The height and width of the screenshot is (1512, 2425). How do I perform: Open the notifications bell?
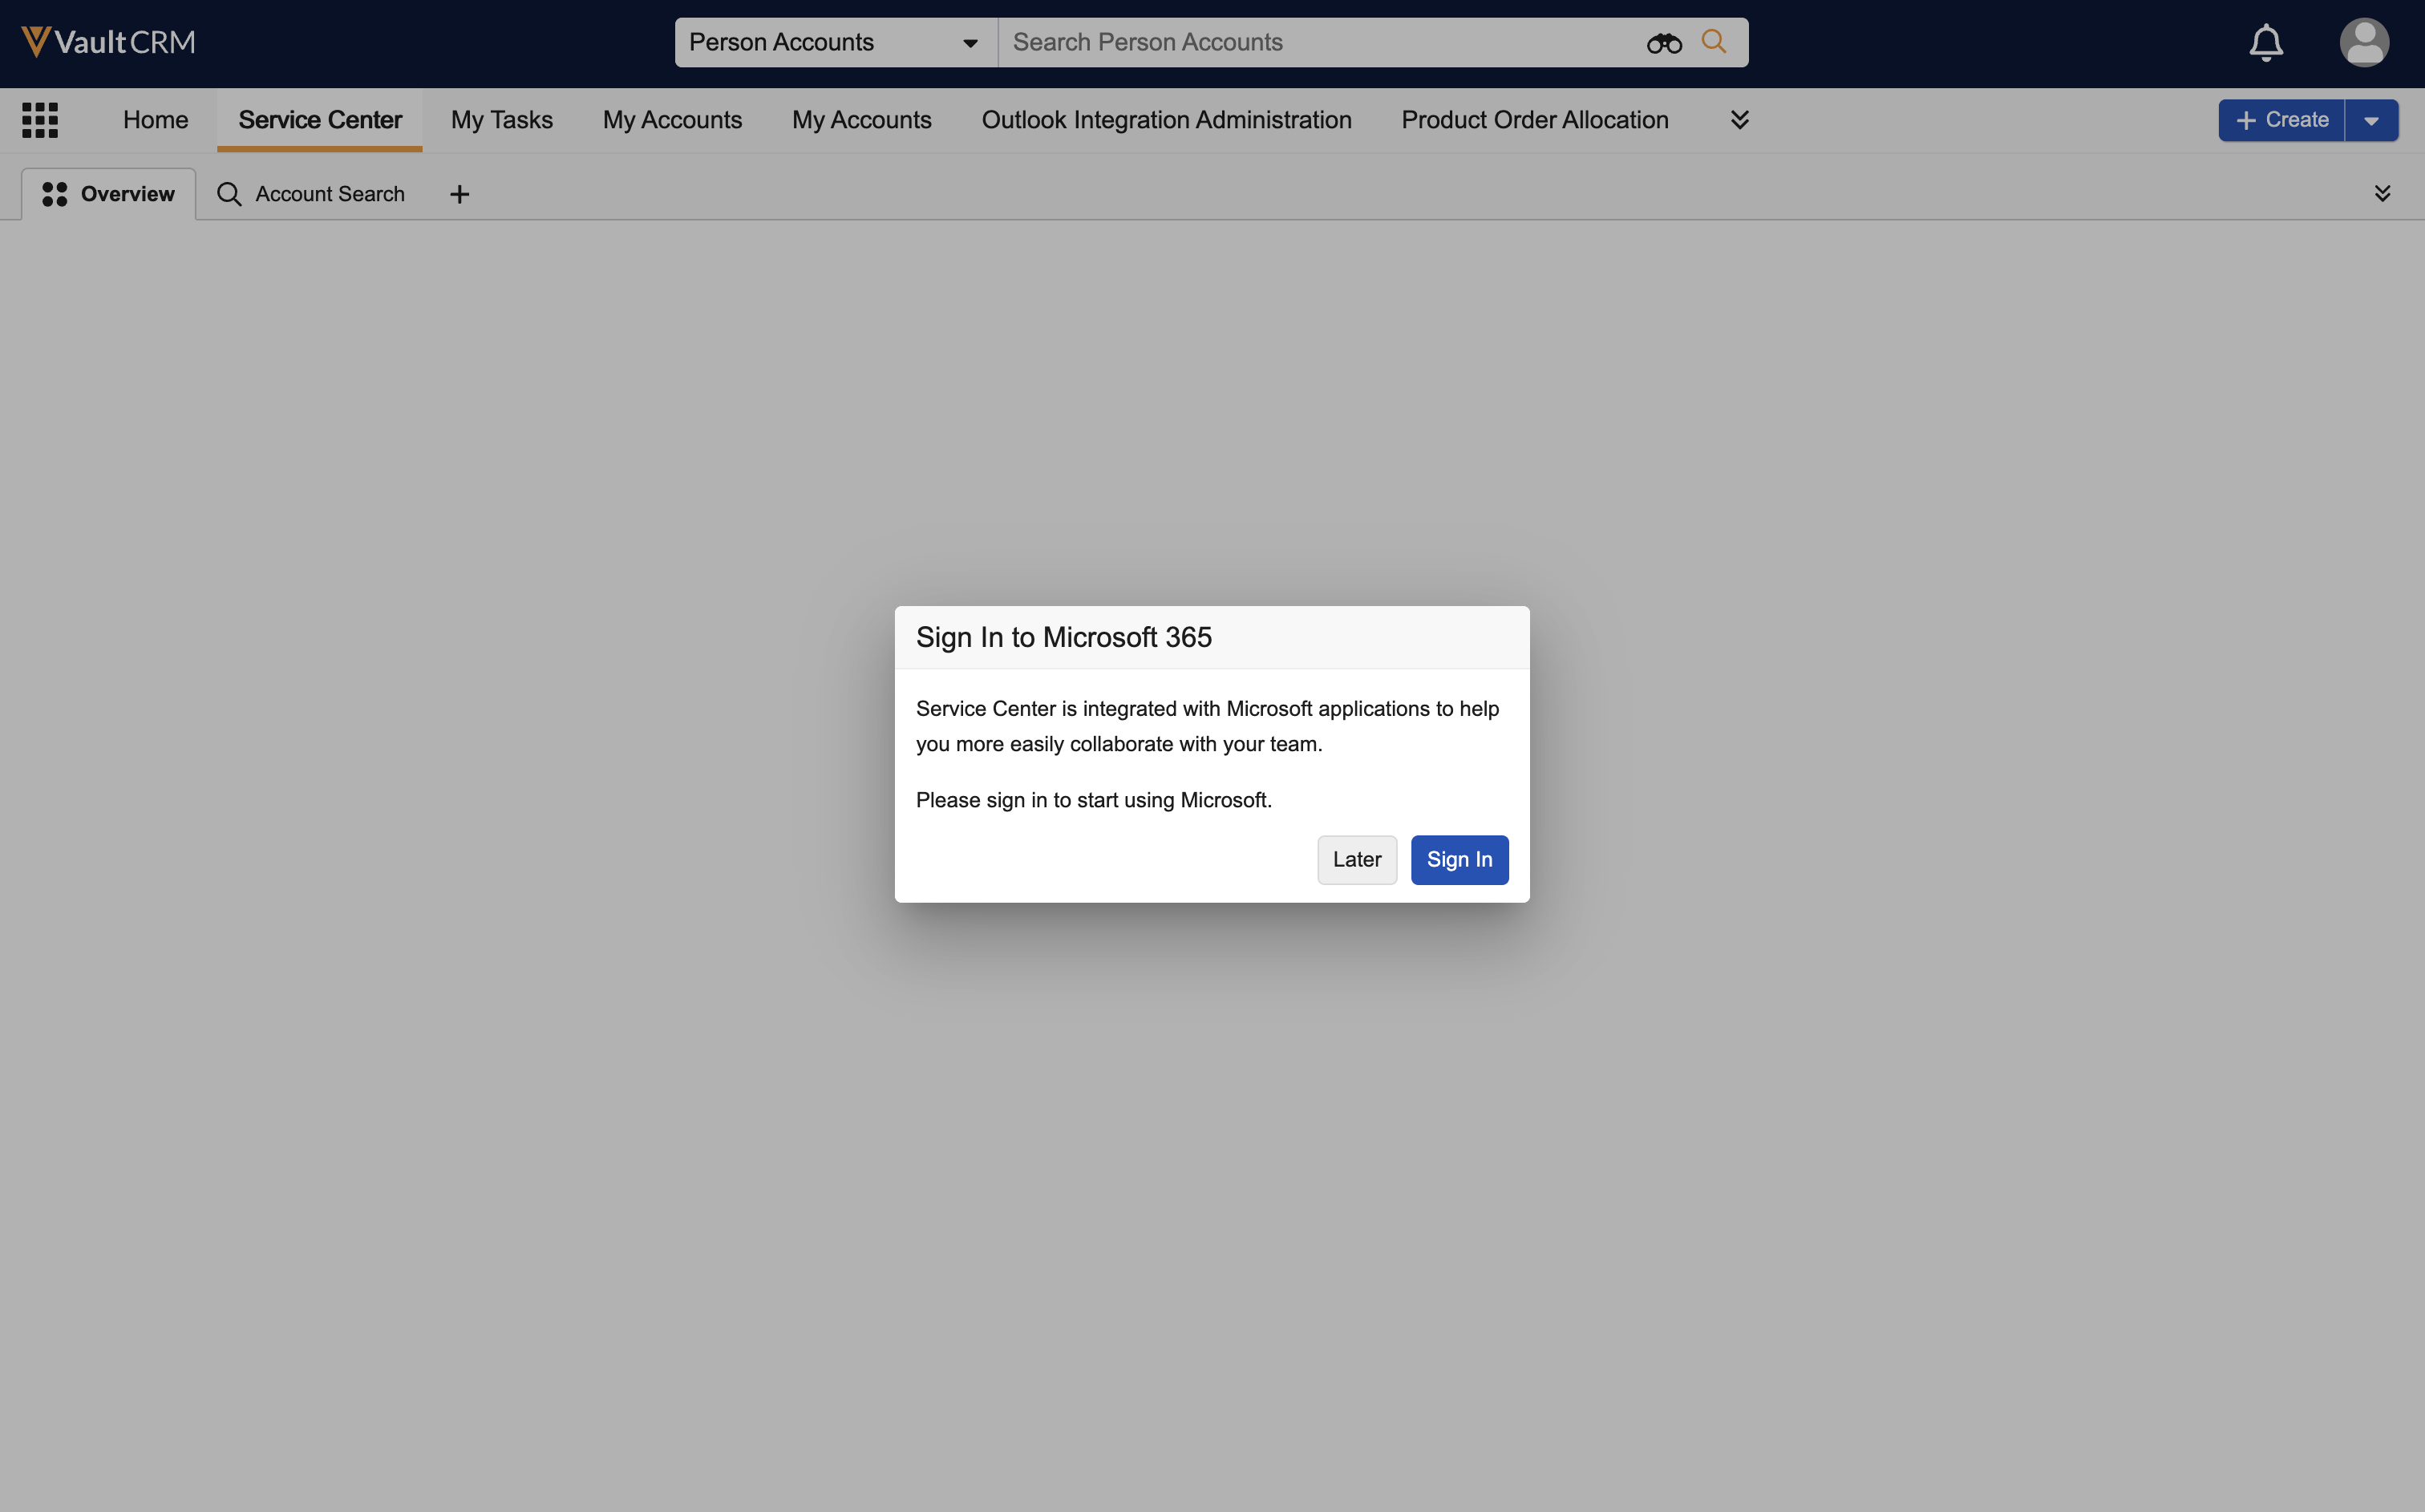tap(2266, 43)
